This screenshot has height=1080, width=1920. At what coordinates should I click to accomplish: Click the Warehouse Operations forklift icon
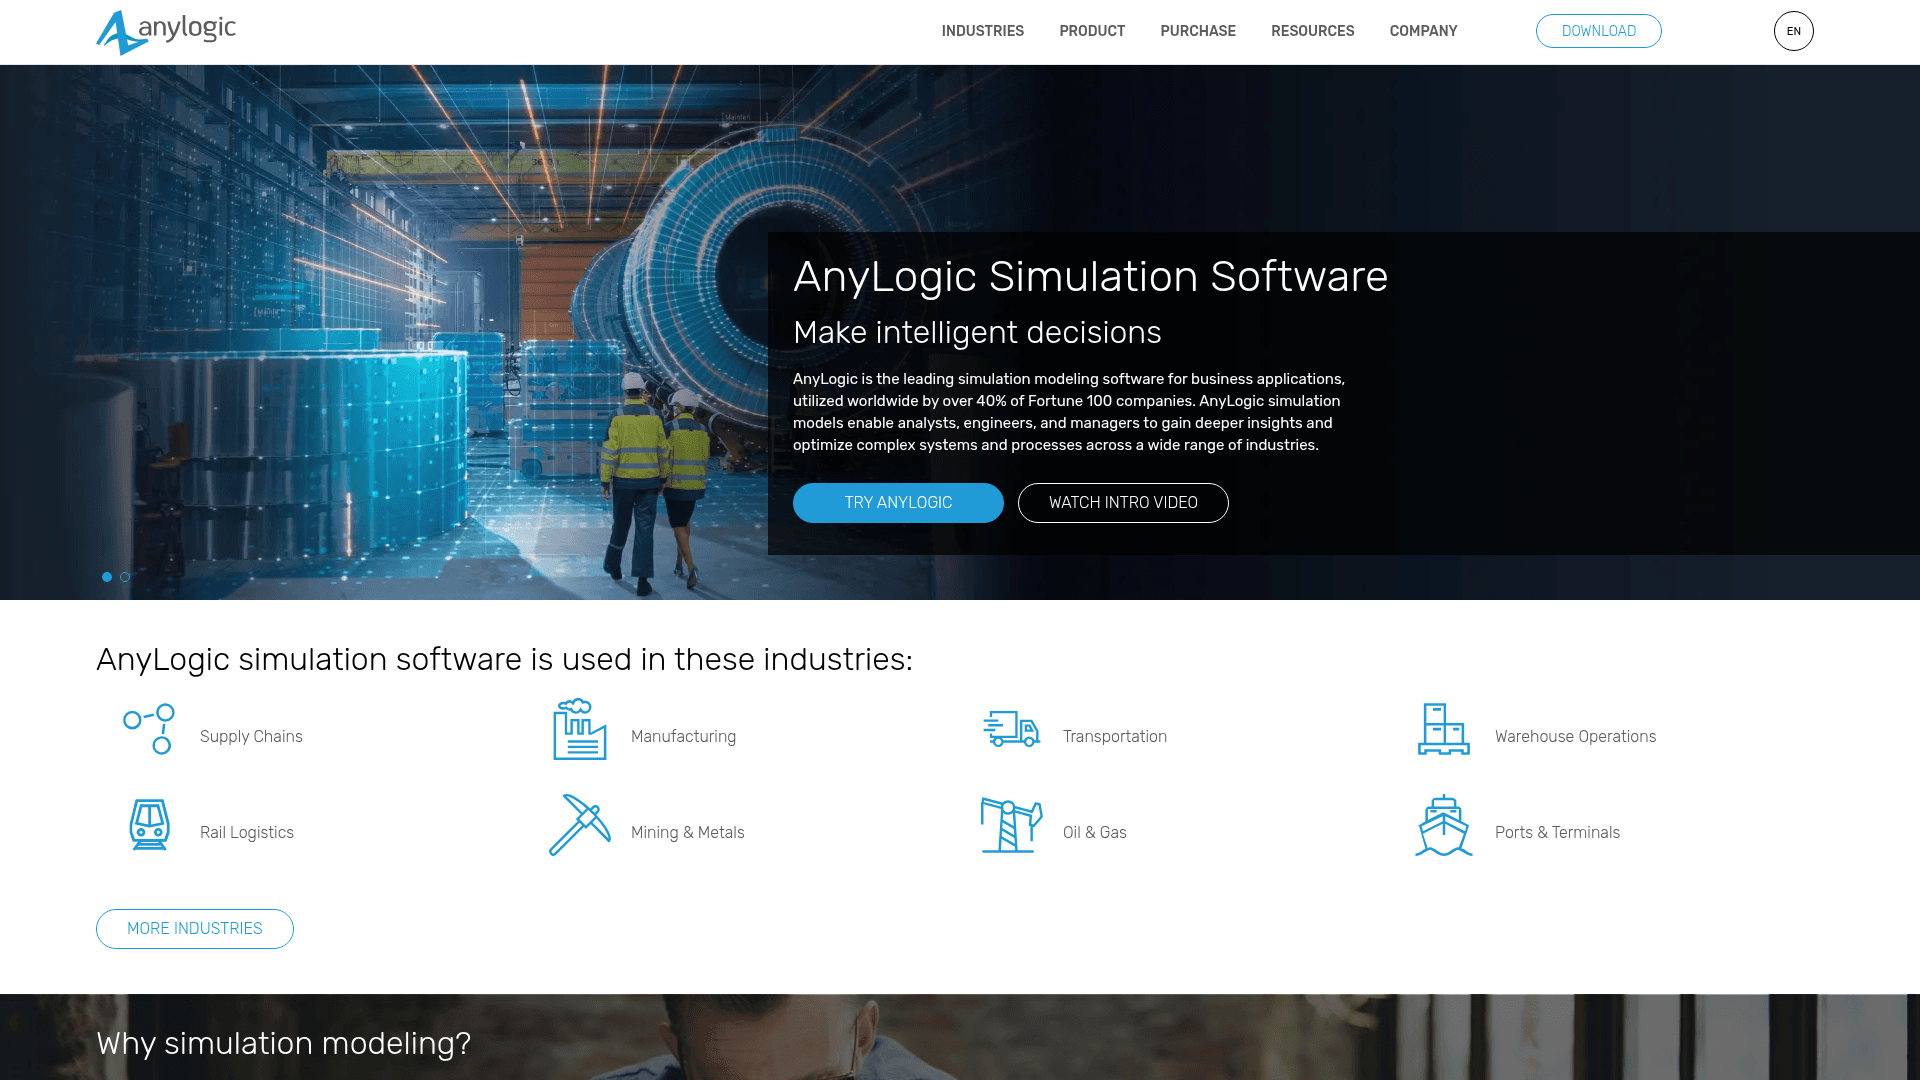[1443, 729]
